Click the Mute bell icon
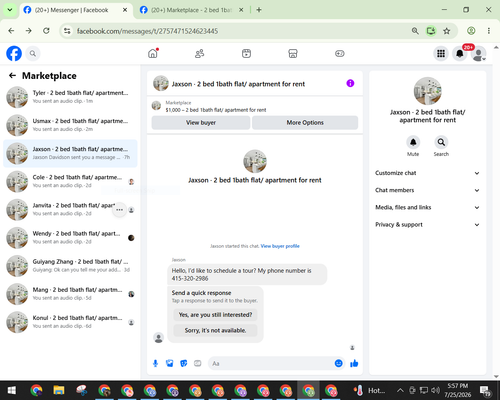 pos(413,142)
